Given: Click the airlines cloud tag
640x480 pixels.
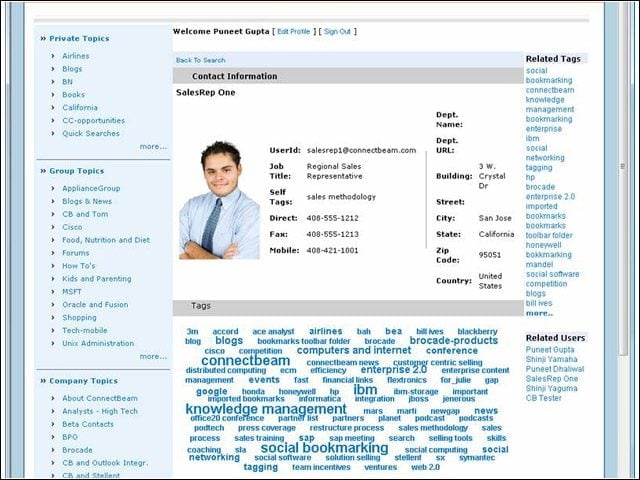Looking at the screenshot, I should coord(326,331).
